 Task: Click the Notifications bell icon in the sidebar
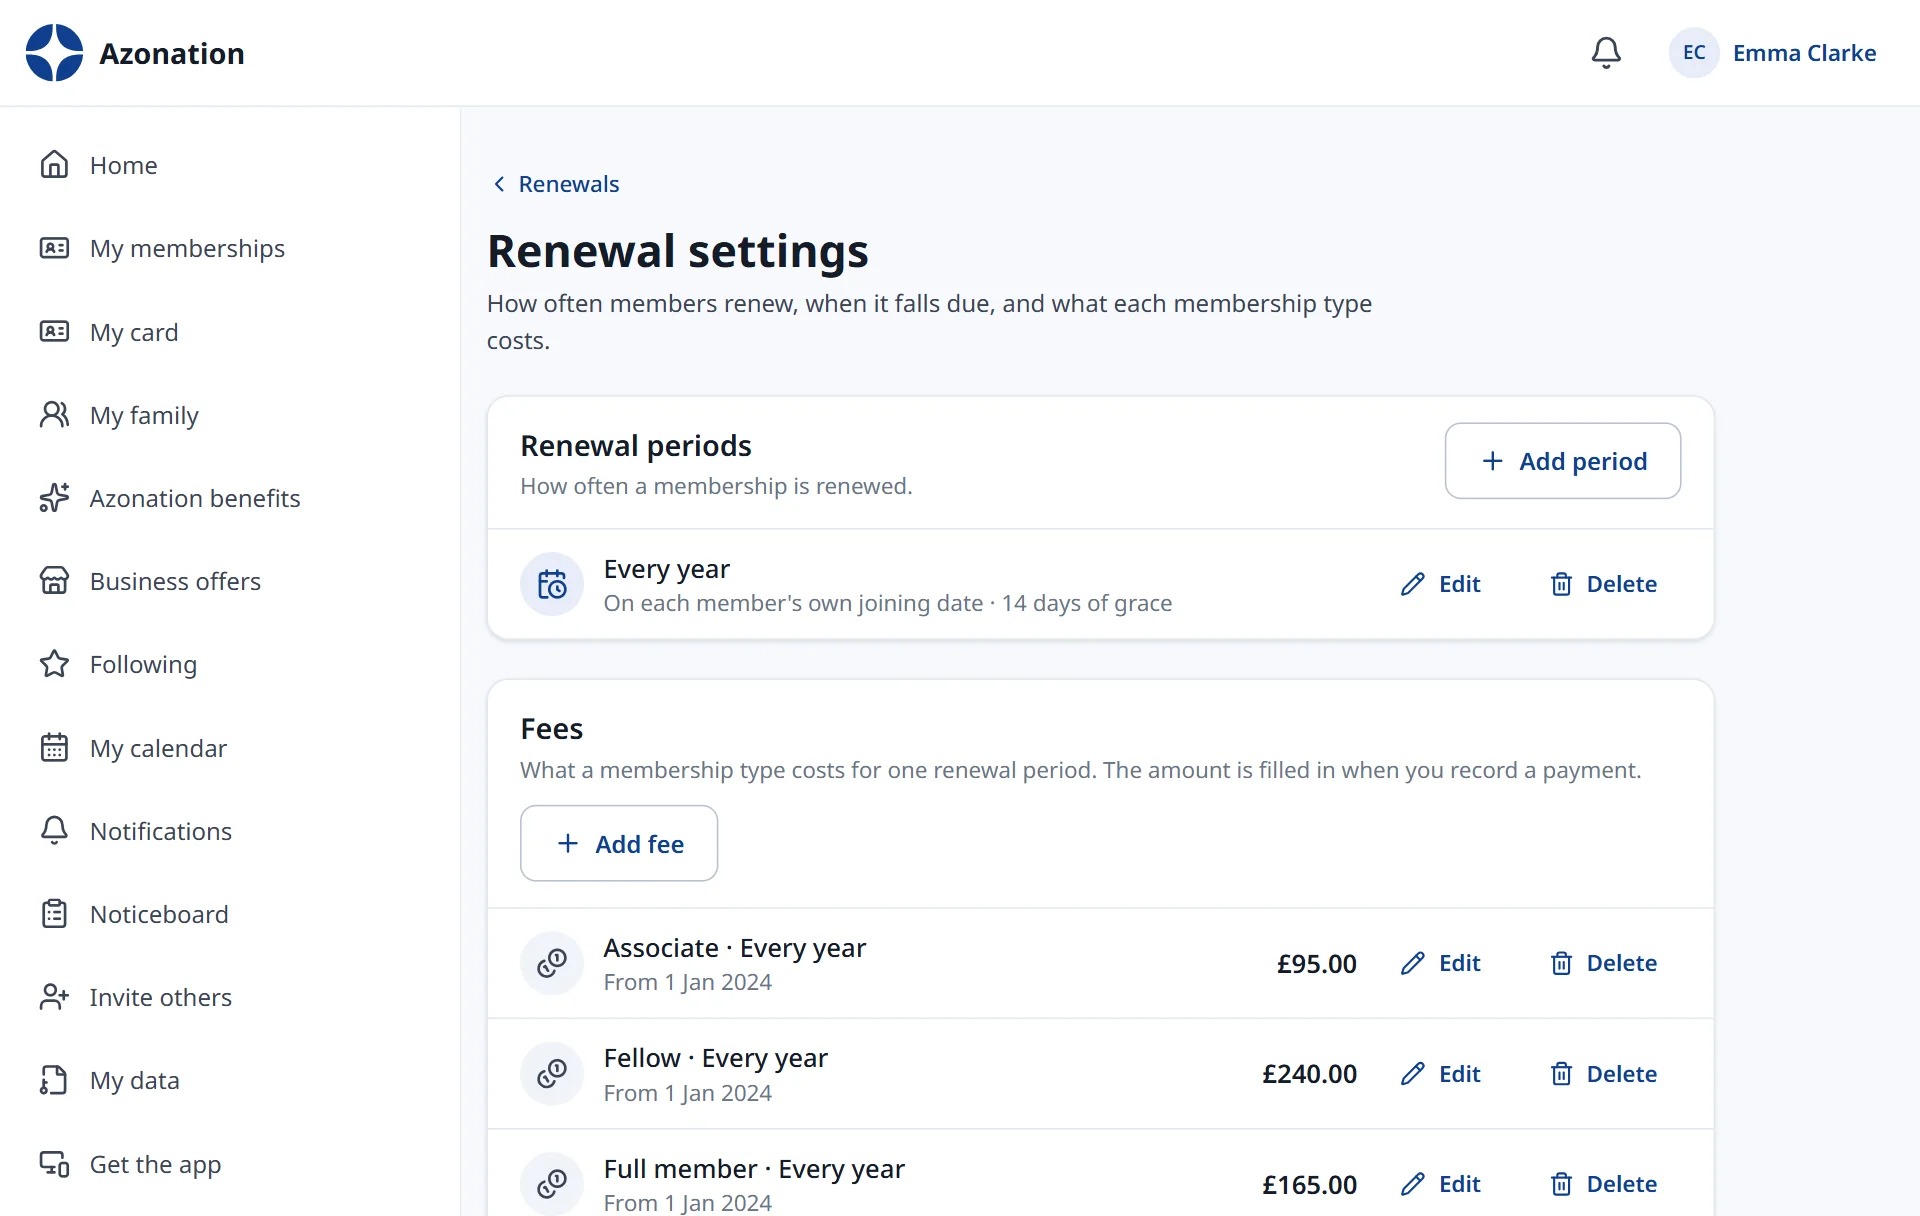click(54, 831)
